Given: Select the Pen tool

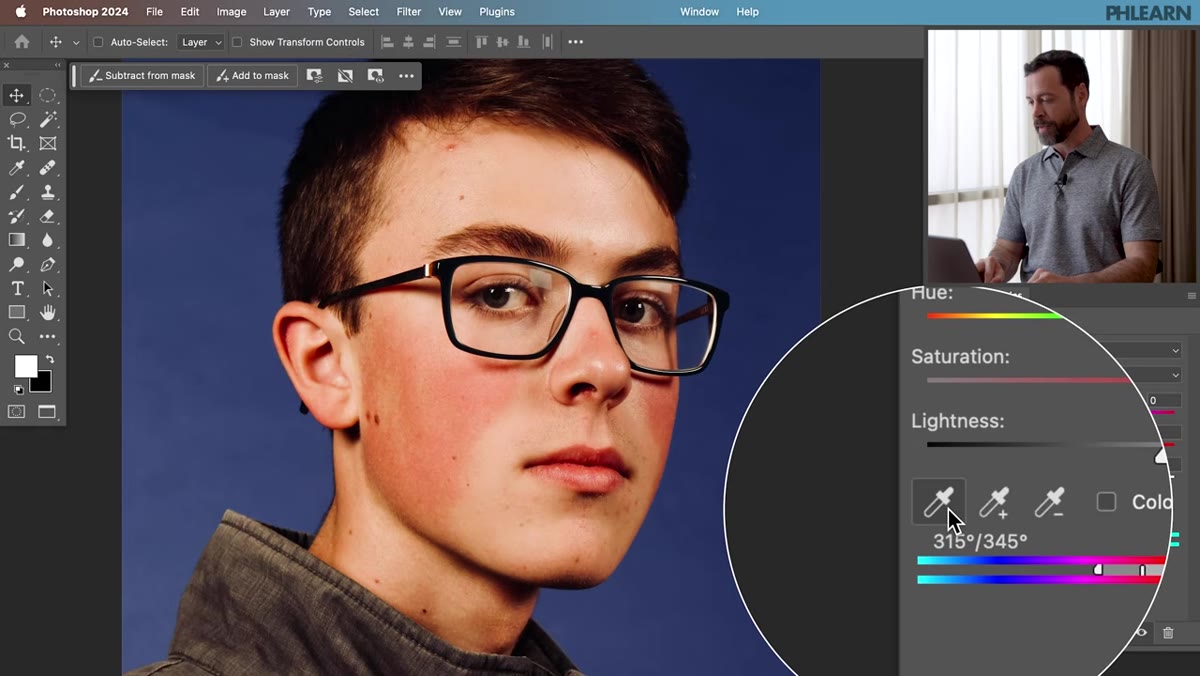Looking at the screenshot, I should coord(47,265).
